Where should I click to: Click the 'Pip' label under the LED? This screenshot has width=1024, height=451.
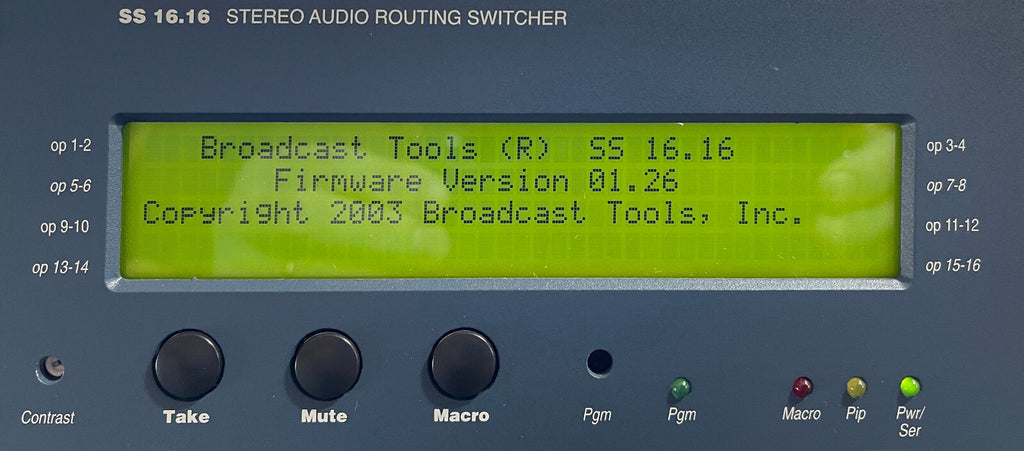point(856,414)
